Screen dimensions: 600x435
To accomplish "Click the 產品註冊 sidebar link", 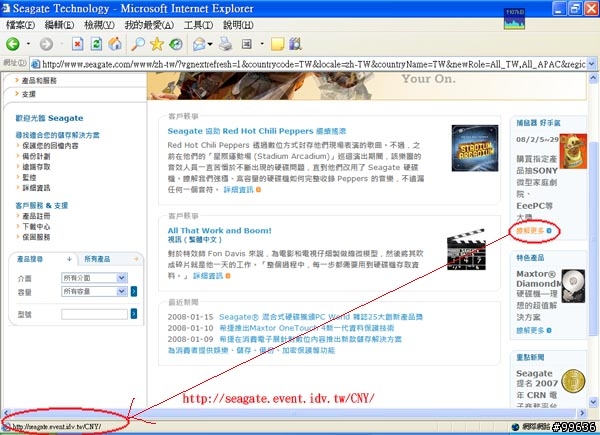I will (36, 216).
